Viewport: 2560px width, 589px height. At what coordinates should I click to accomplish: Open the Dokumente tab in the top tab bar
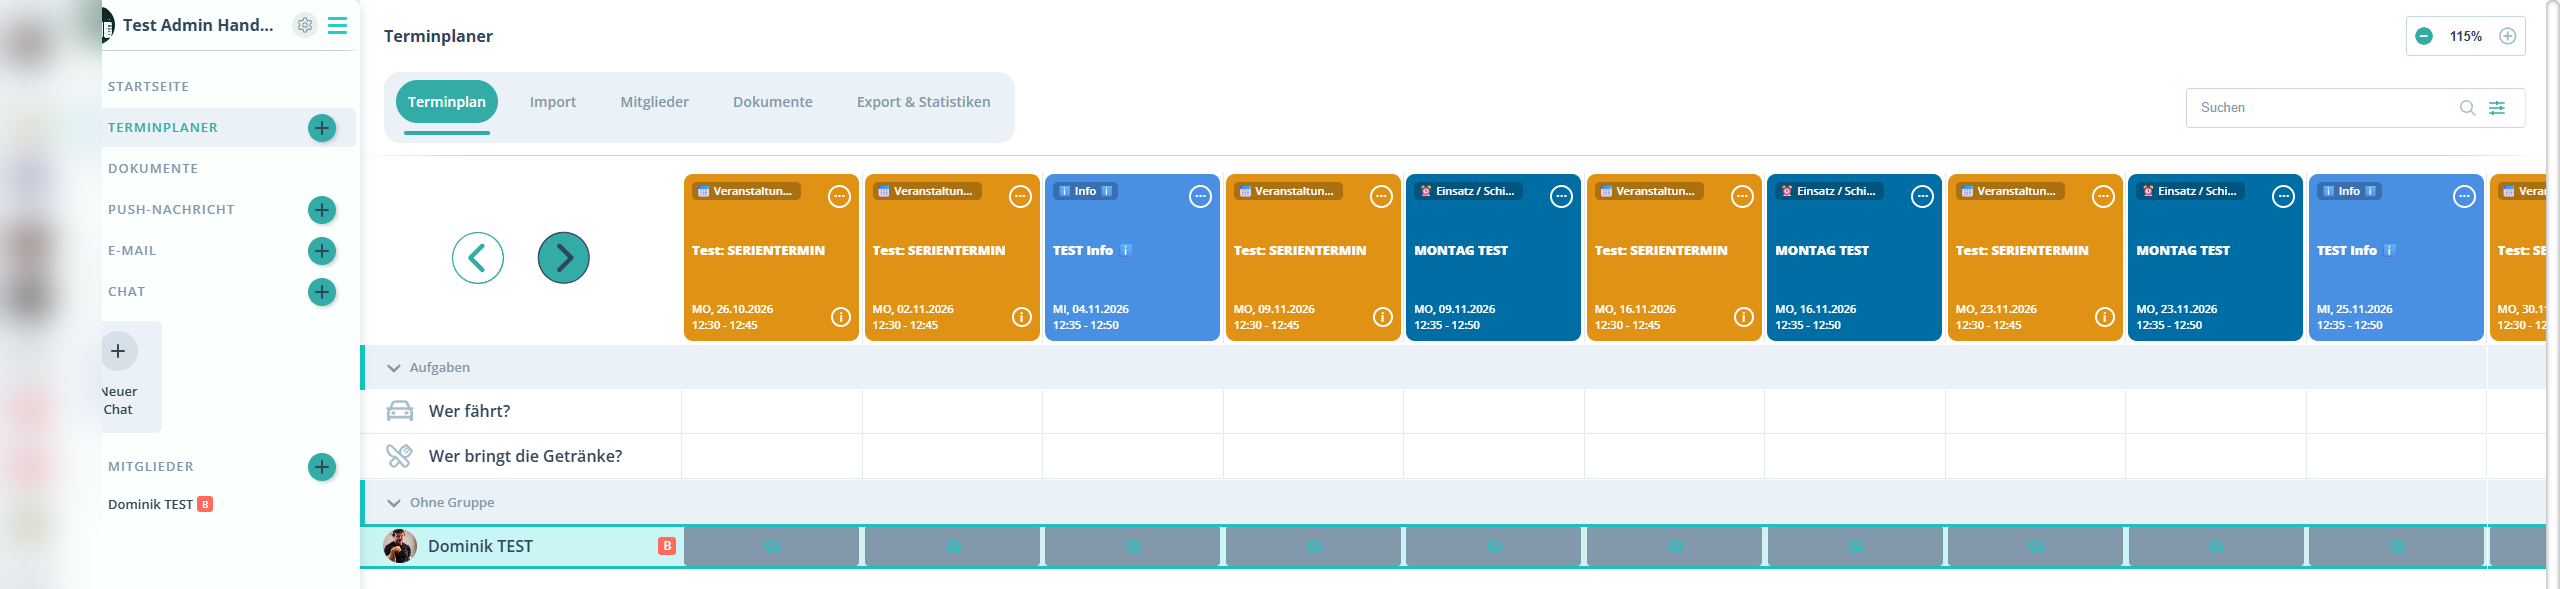tap(773, 102)
